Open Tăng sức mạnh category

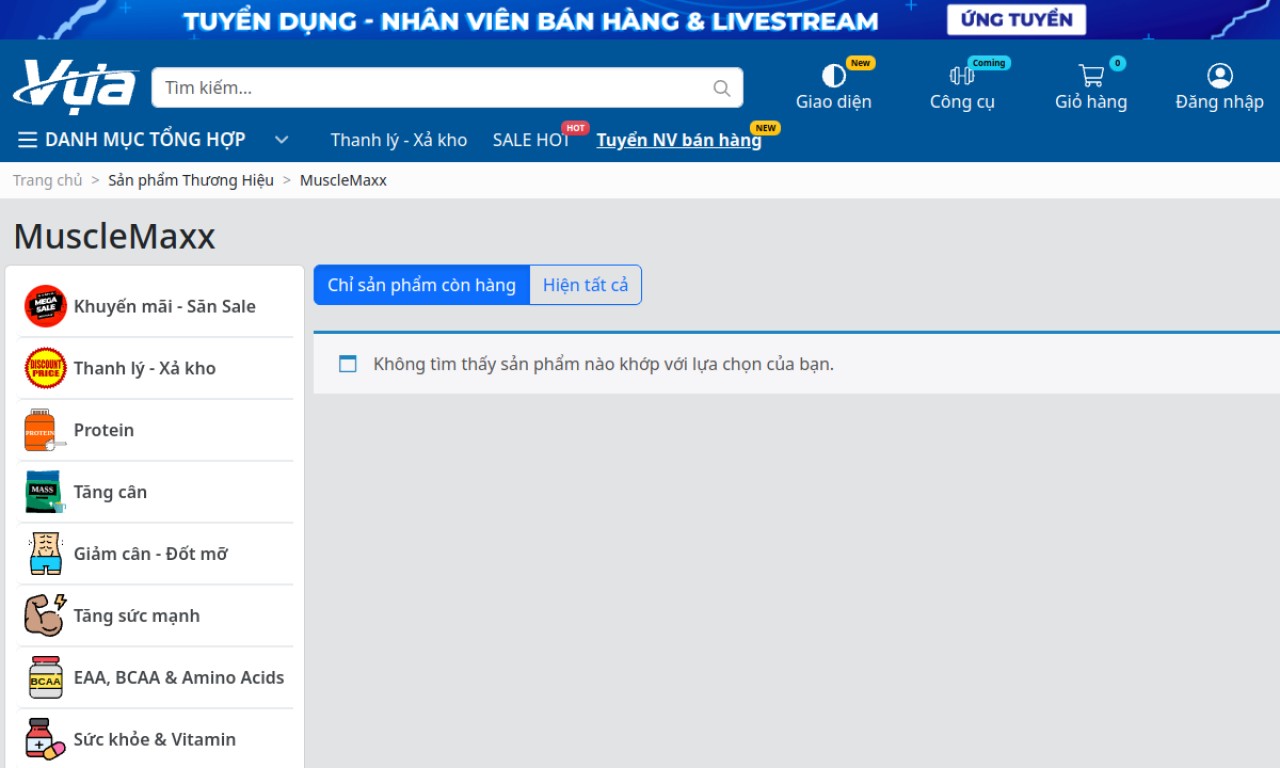tap(137, 616)
